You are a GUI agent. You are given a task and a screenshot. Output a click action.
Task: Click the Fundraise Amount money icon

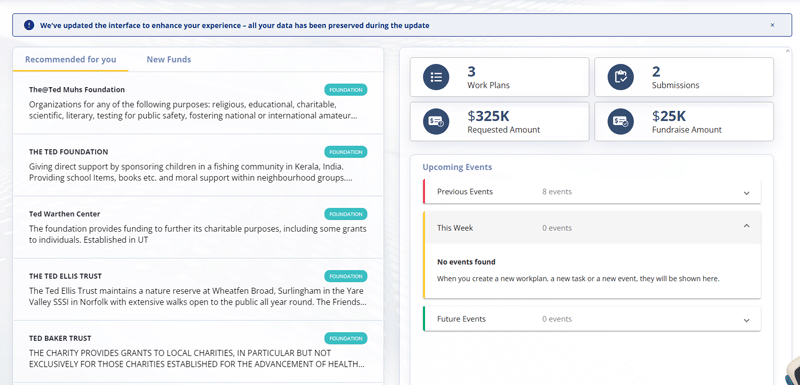click(x=620, y=122)
